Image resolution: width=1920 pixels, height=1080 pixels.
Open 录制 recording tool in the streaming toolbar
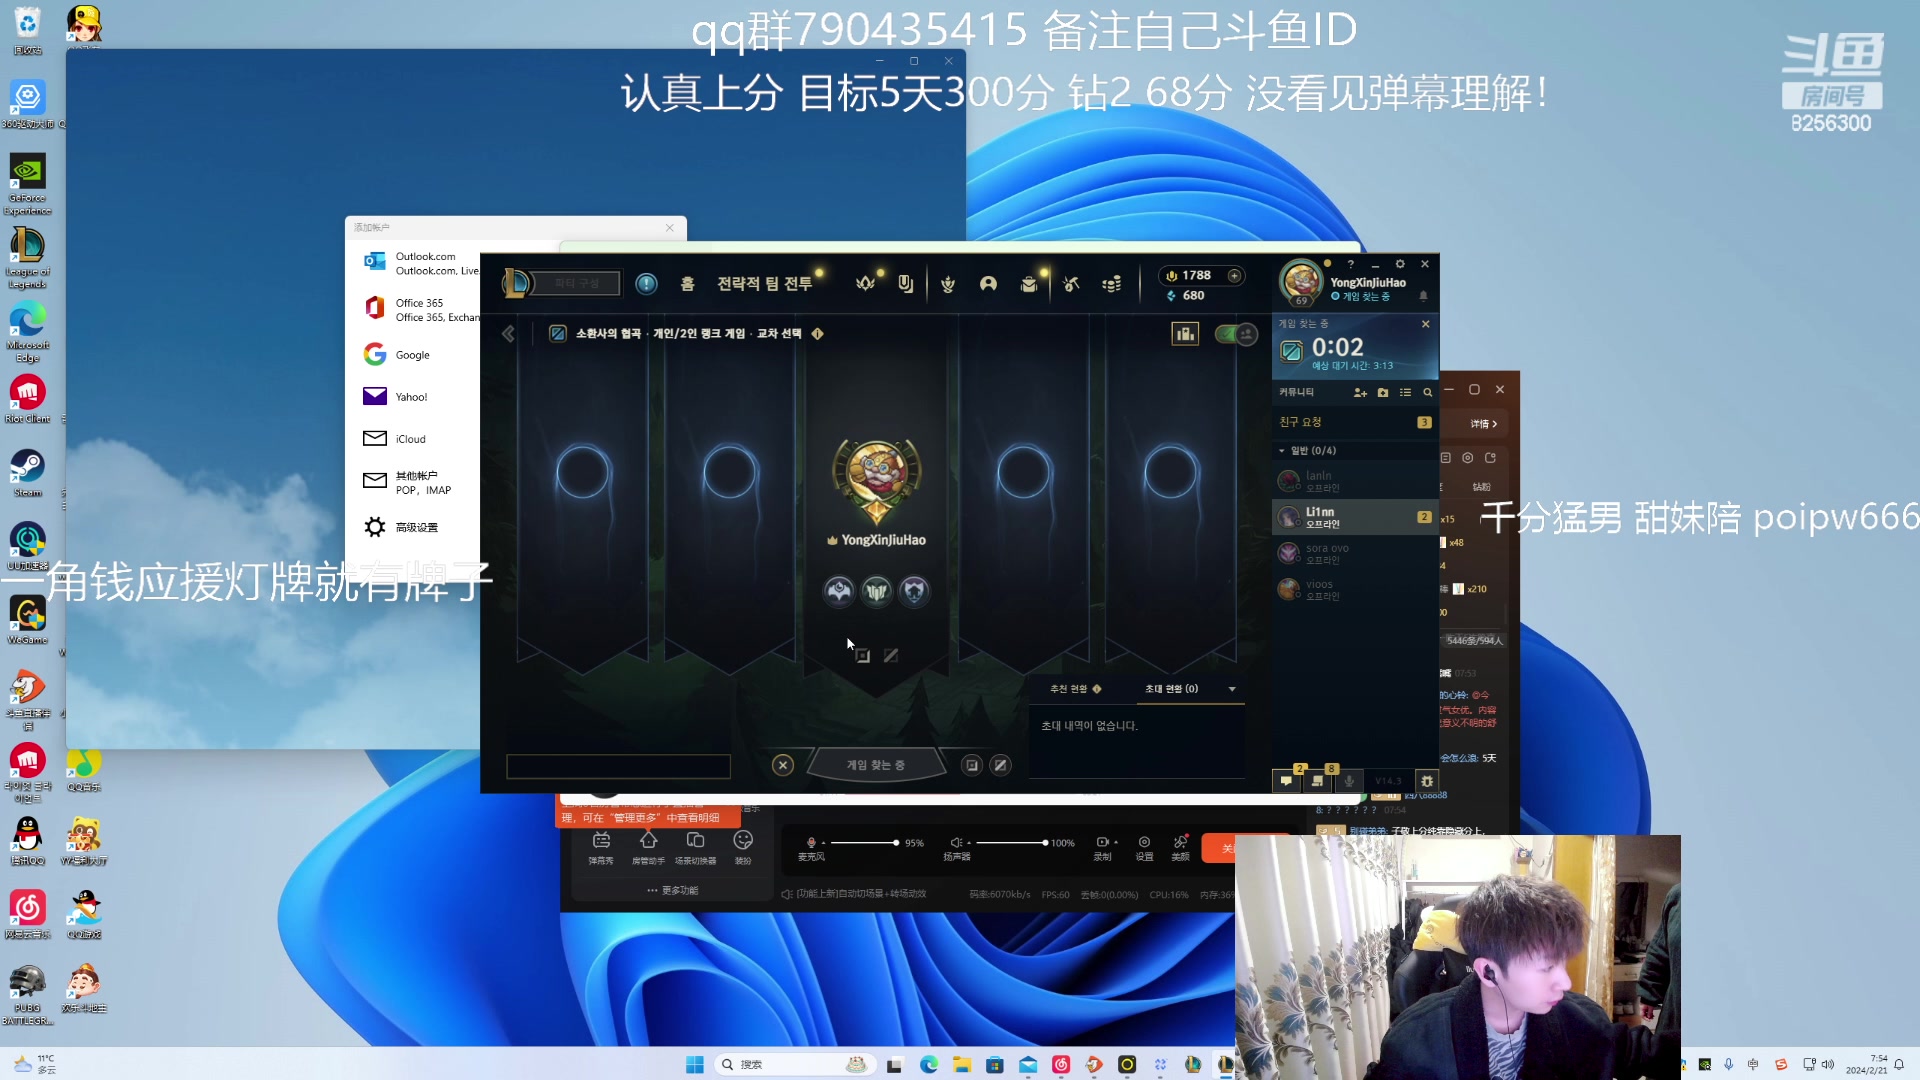1103,843
